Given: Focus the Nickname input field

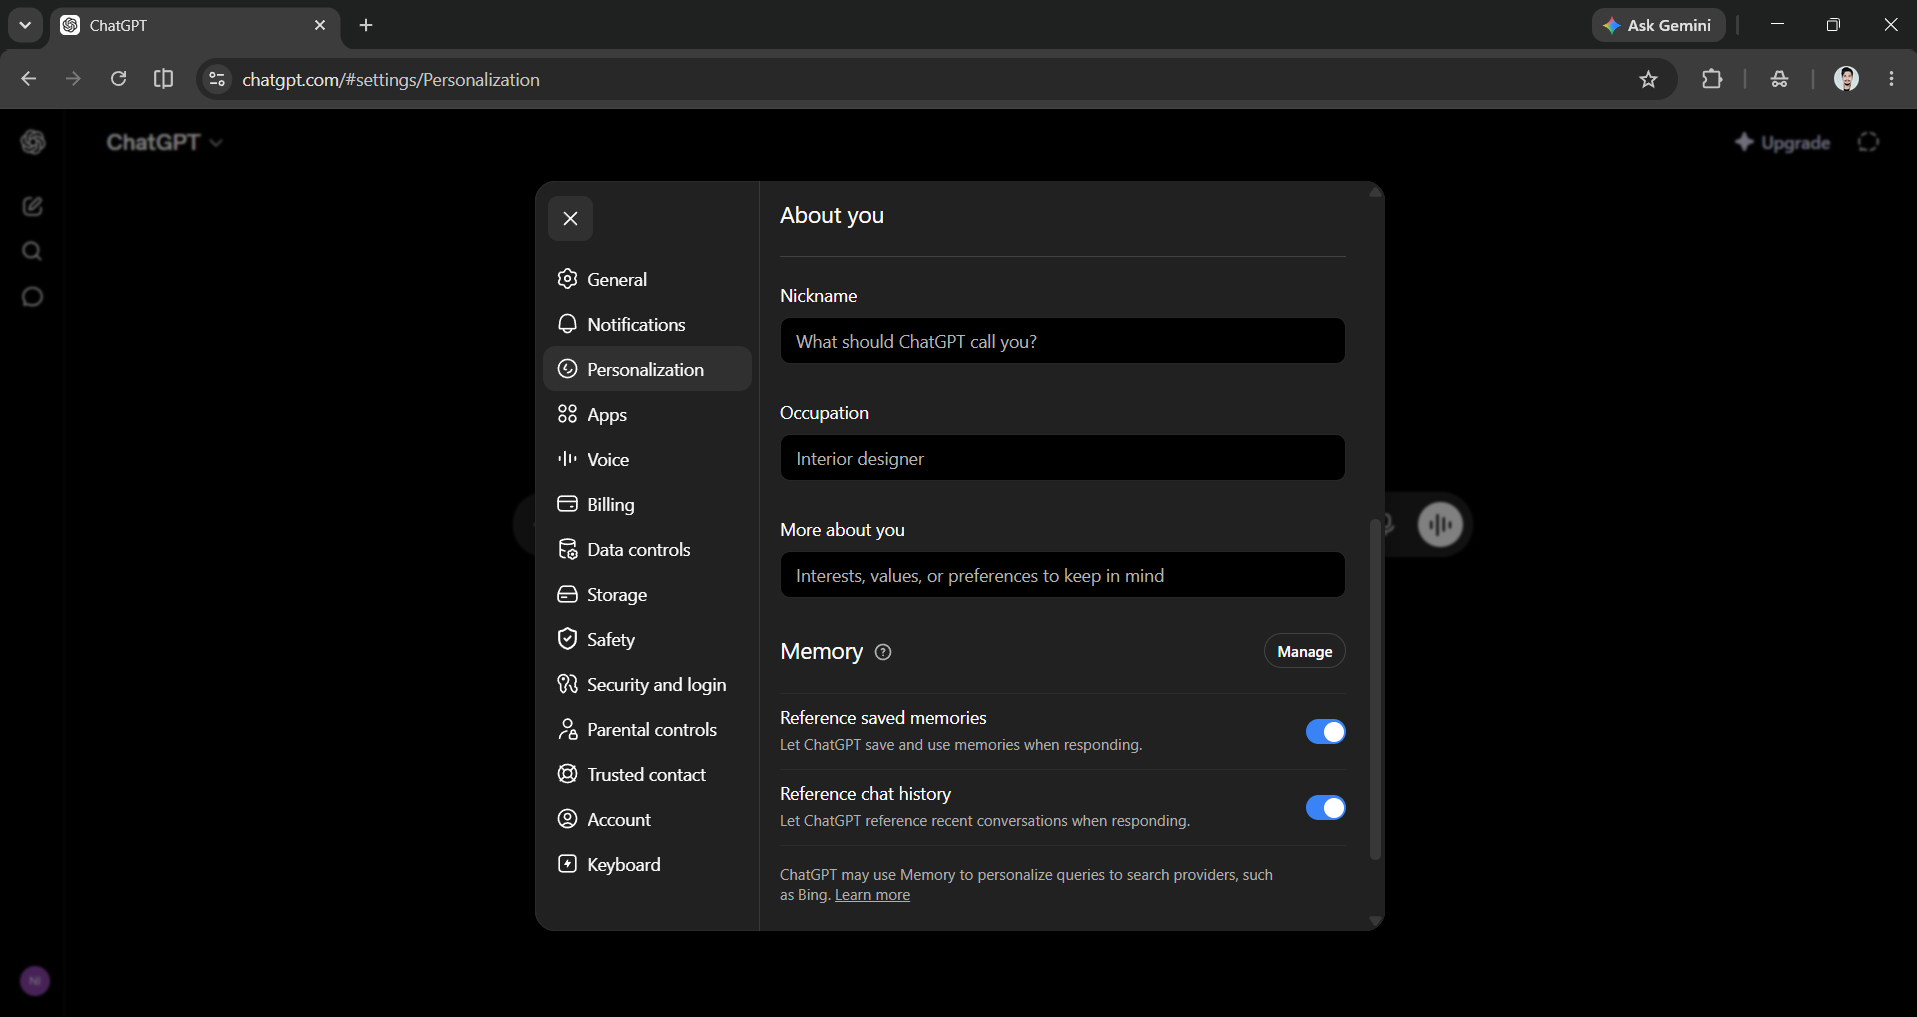Looking at the screenshot, I should [1062, 341].
